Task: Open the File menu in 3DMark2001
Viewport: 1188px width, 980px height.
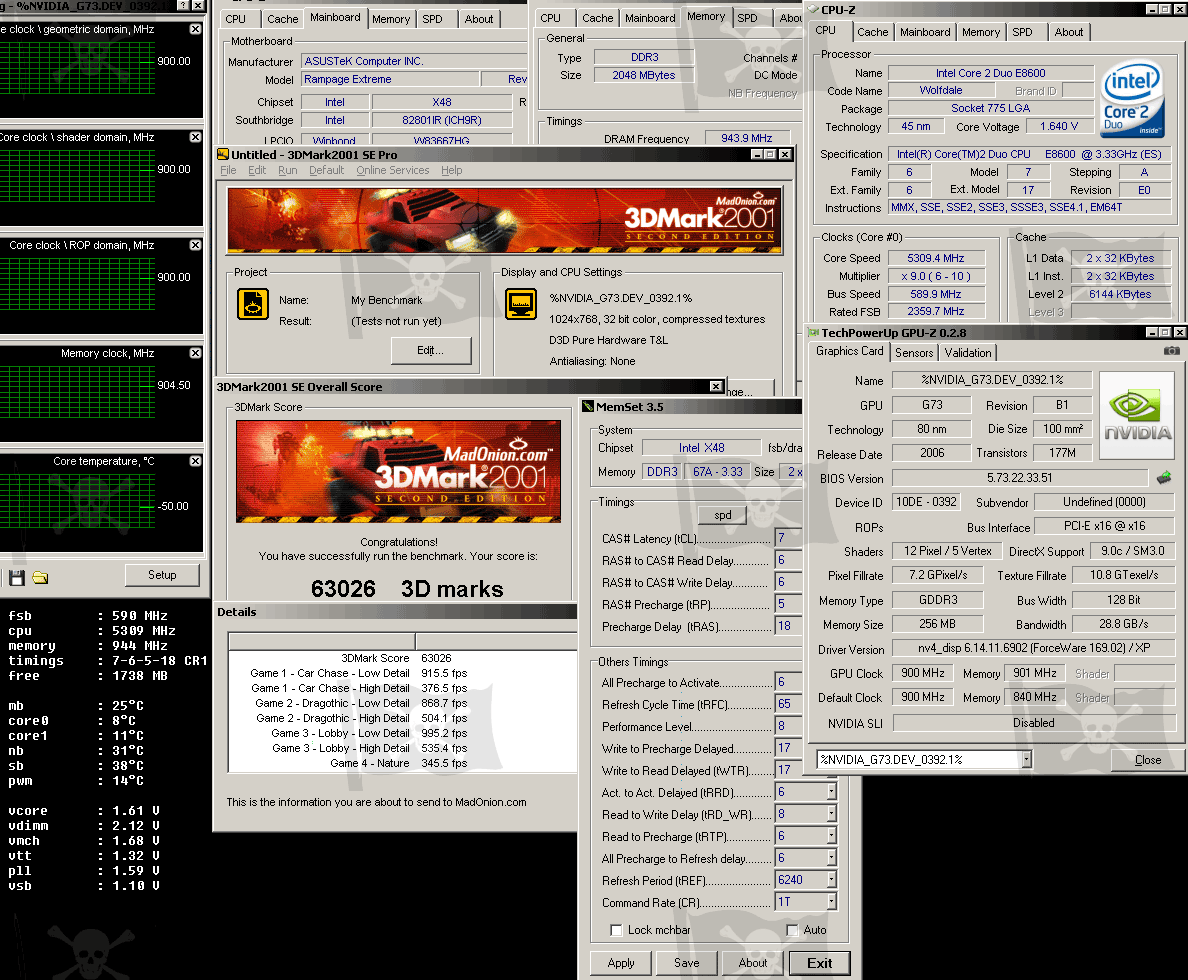Action: coord(228,171)
